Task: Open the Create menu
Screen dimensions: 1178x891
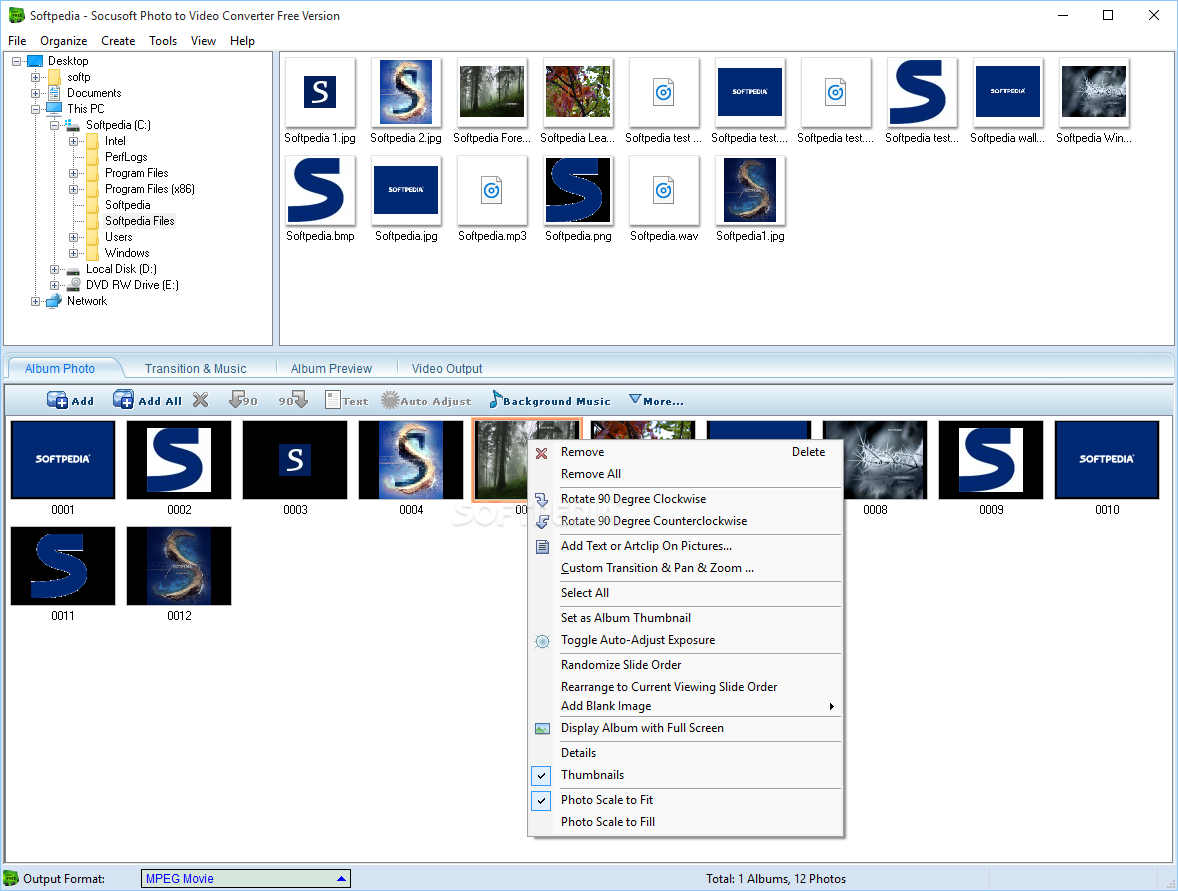Action: click(118, 41)
